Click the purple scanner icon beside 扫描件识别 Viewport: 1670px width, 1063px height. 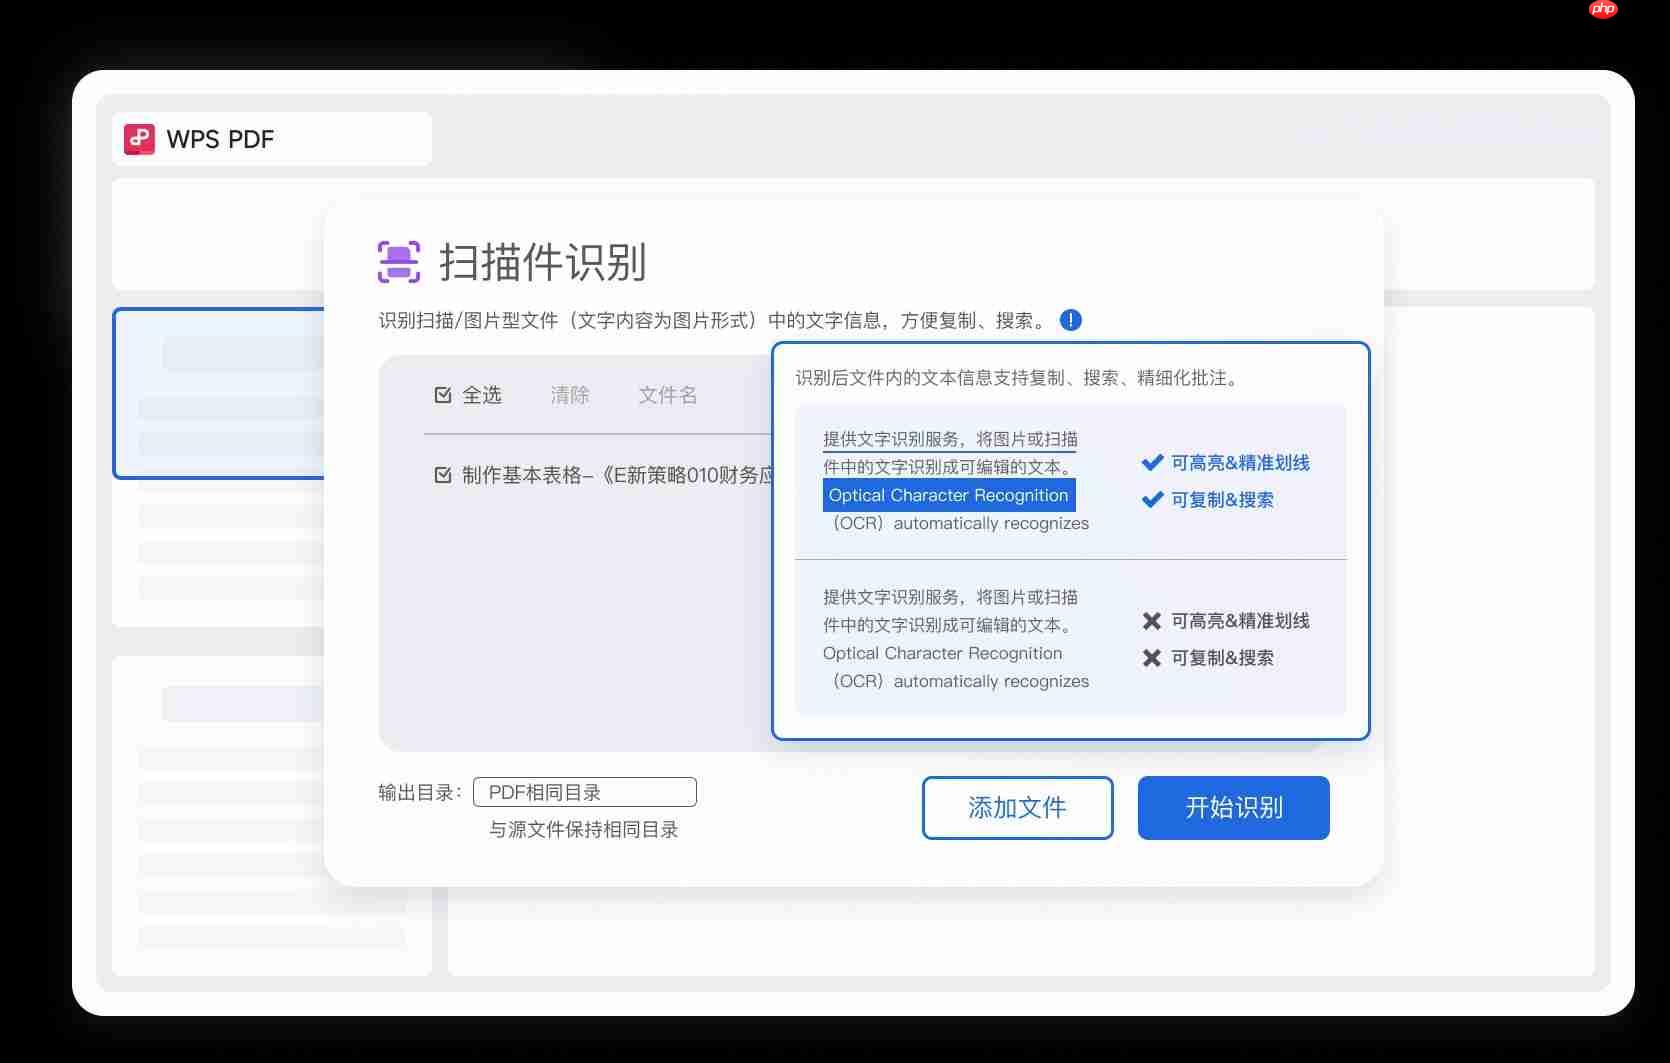[399, 261]
